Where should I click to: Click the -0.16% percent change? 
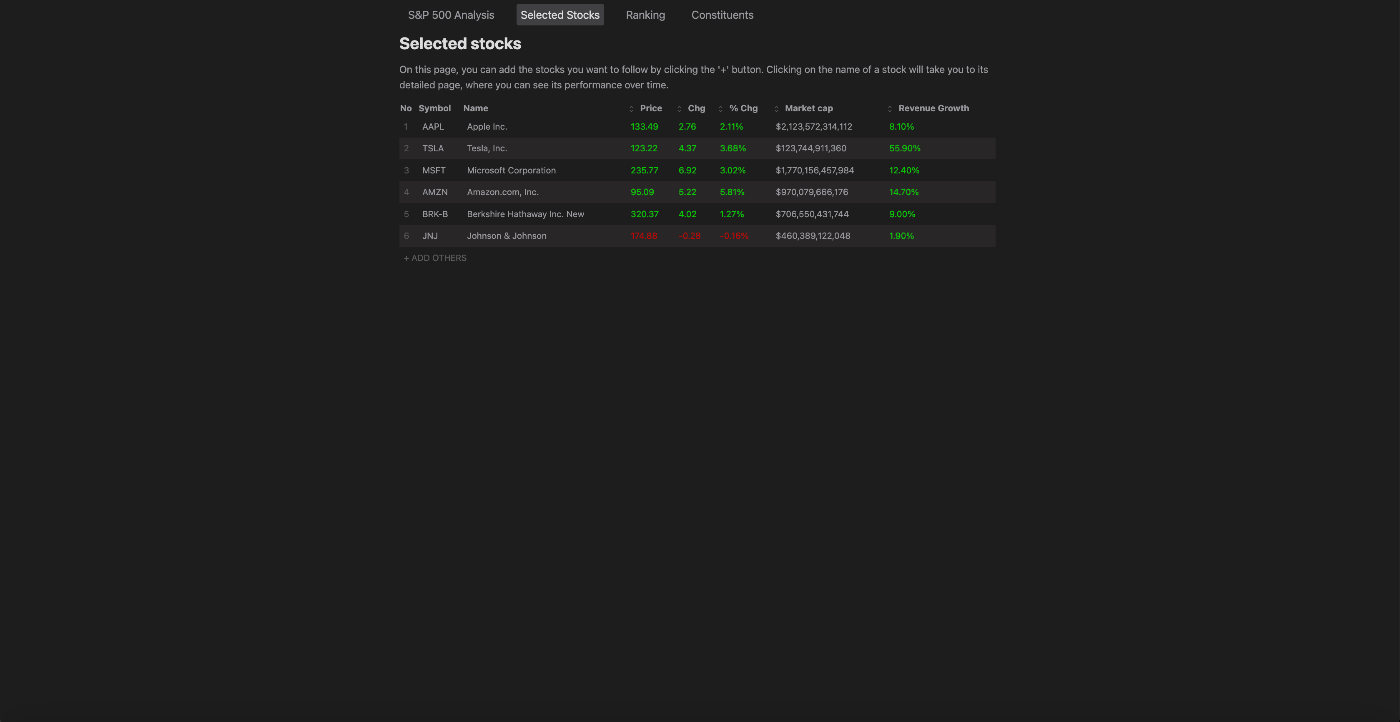[734, 237]
